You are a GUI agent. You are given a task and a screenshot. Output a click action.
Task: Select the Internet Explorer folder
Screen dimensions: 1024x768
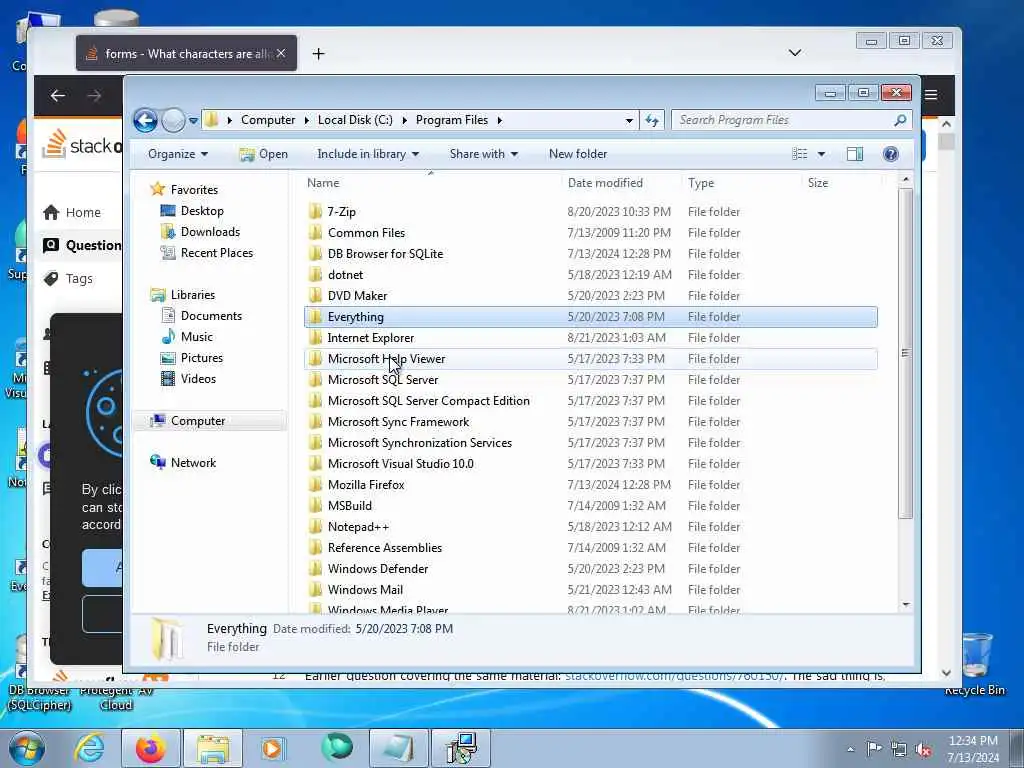pyautogui.click(x=370, y=338)
